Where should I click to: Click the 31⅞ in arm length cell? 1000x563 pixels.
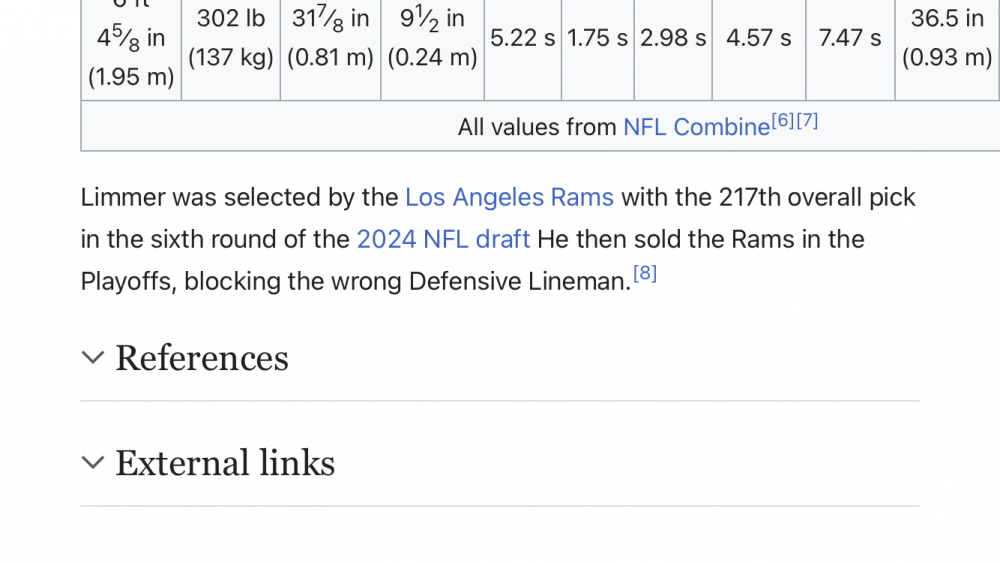coord(331,38)
